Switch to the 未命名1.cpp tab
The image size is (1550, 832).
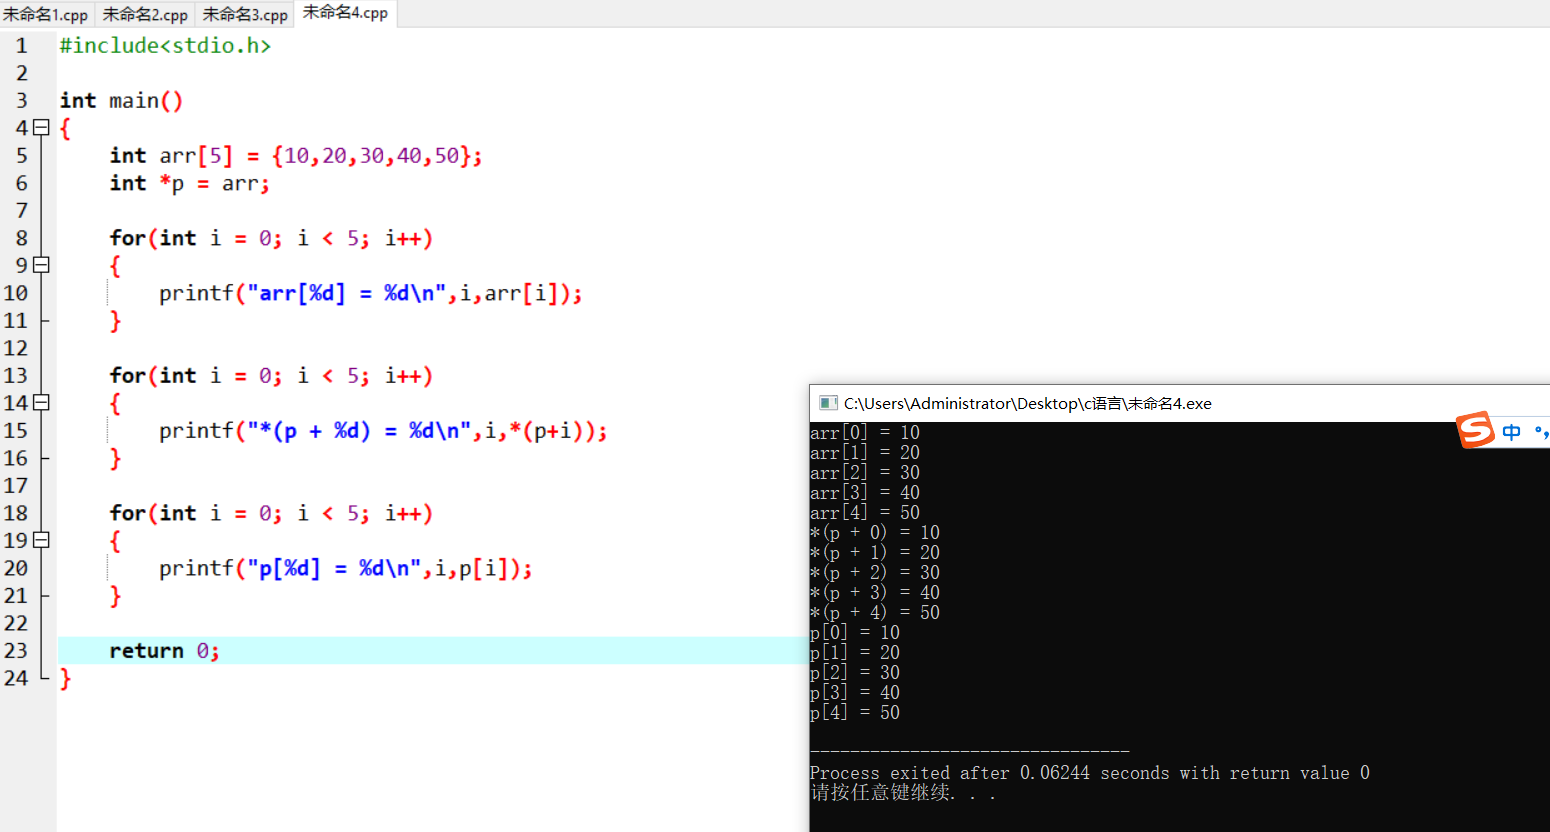(x=46, y=15)
